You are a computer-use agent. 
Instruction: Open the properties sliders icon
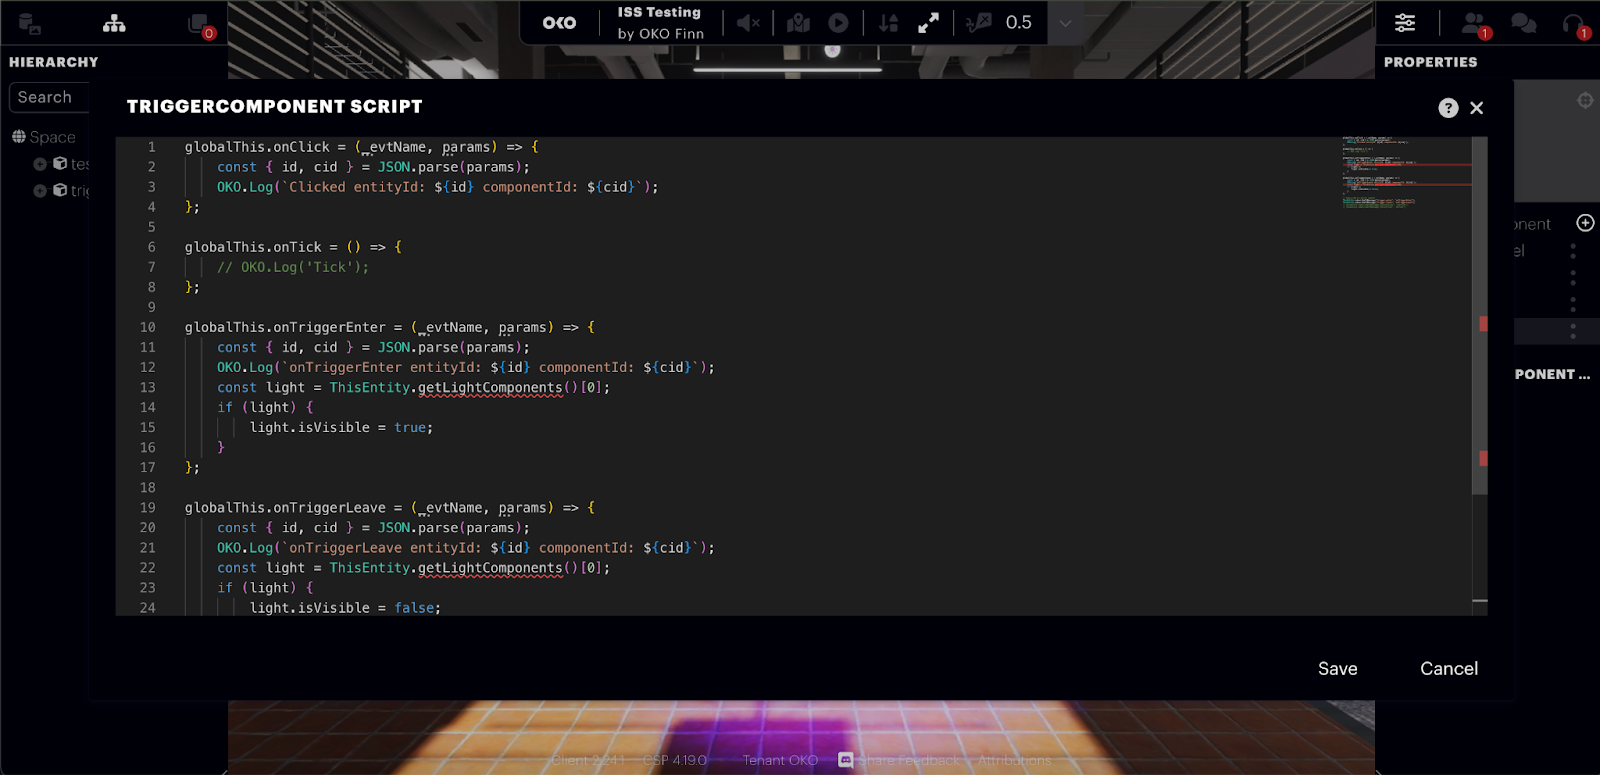[x=1405, y=23]
